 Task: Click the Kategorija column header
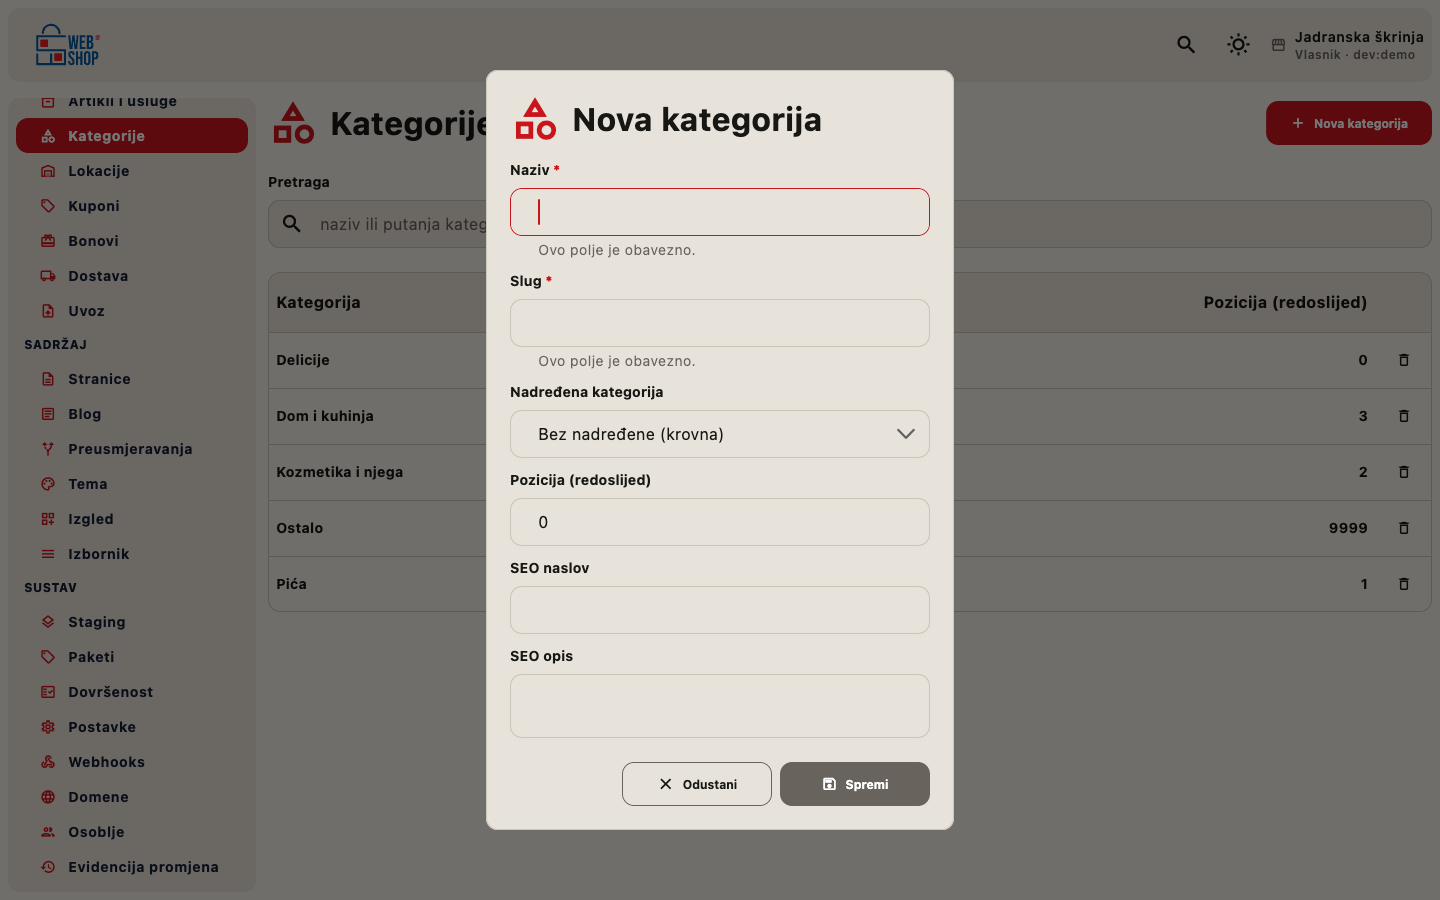318,302
